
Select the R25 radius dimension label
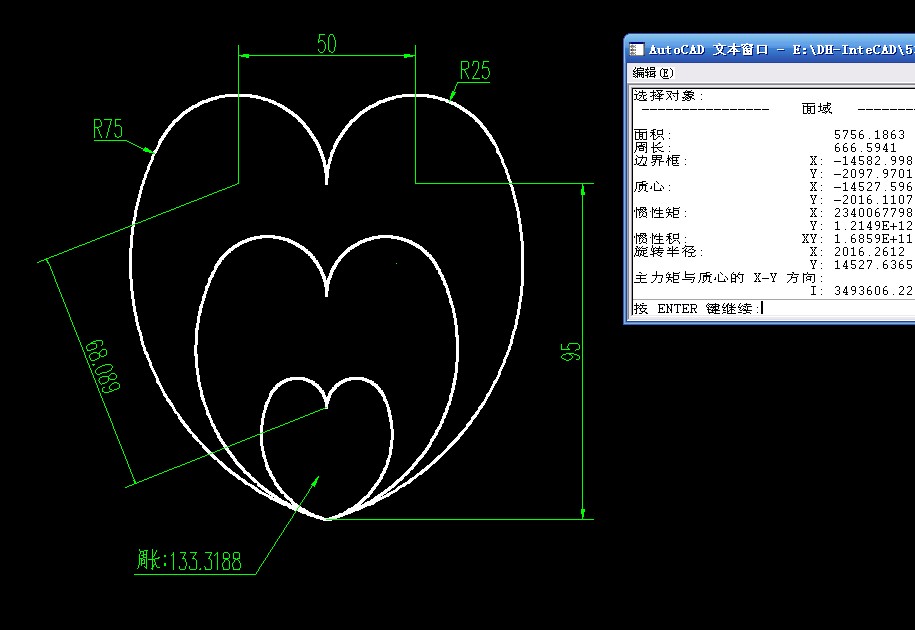click(x=475, y=71)
